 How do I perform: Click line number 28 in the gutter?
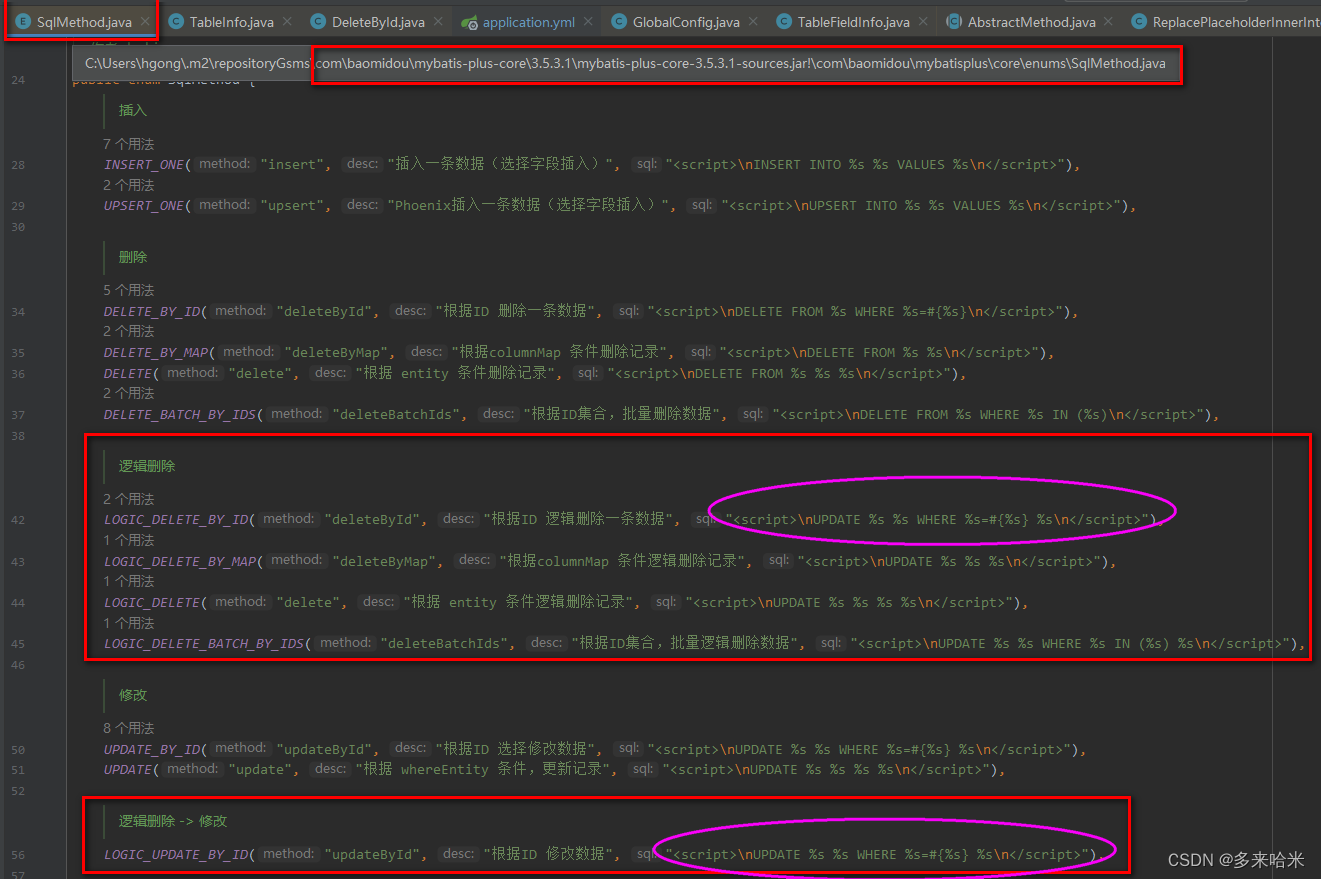coord(18,164)
